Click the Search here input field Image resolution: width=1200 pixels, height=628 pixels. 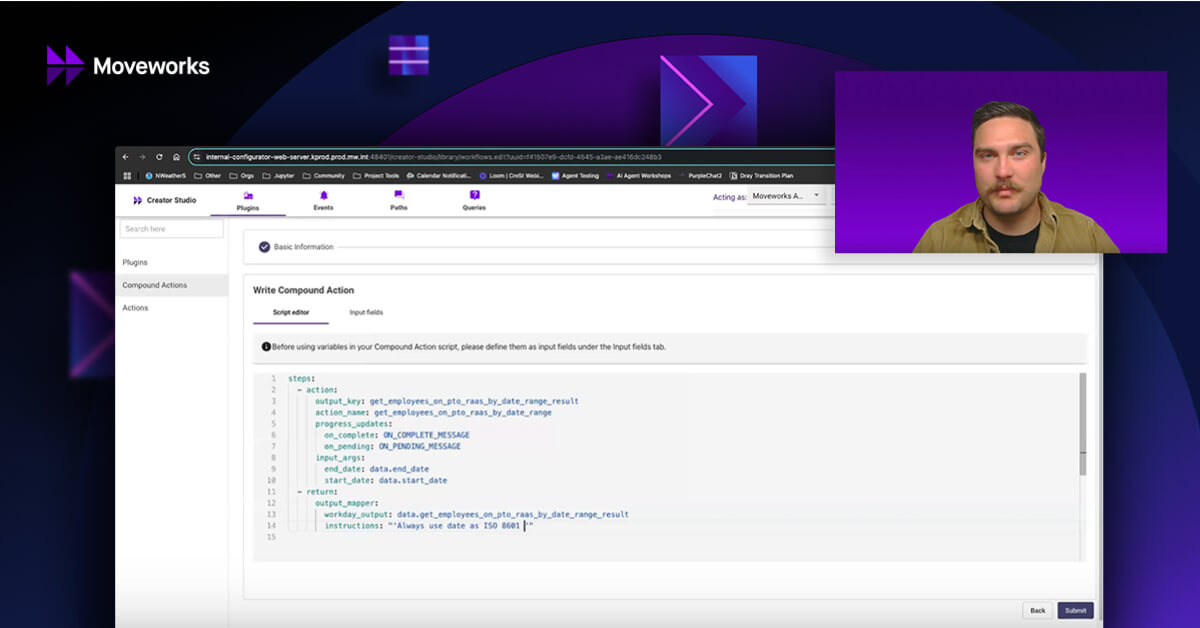[171, 229]
